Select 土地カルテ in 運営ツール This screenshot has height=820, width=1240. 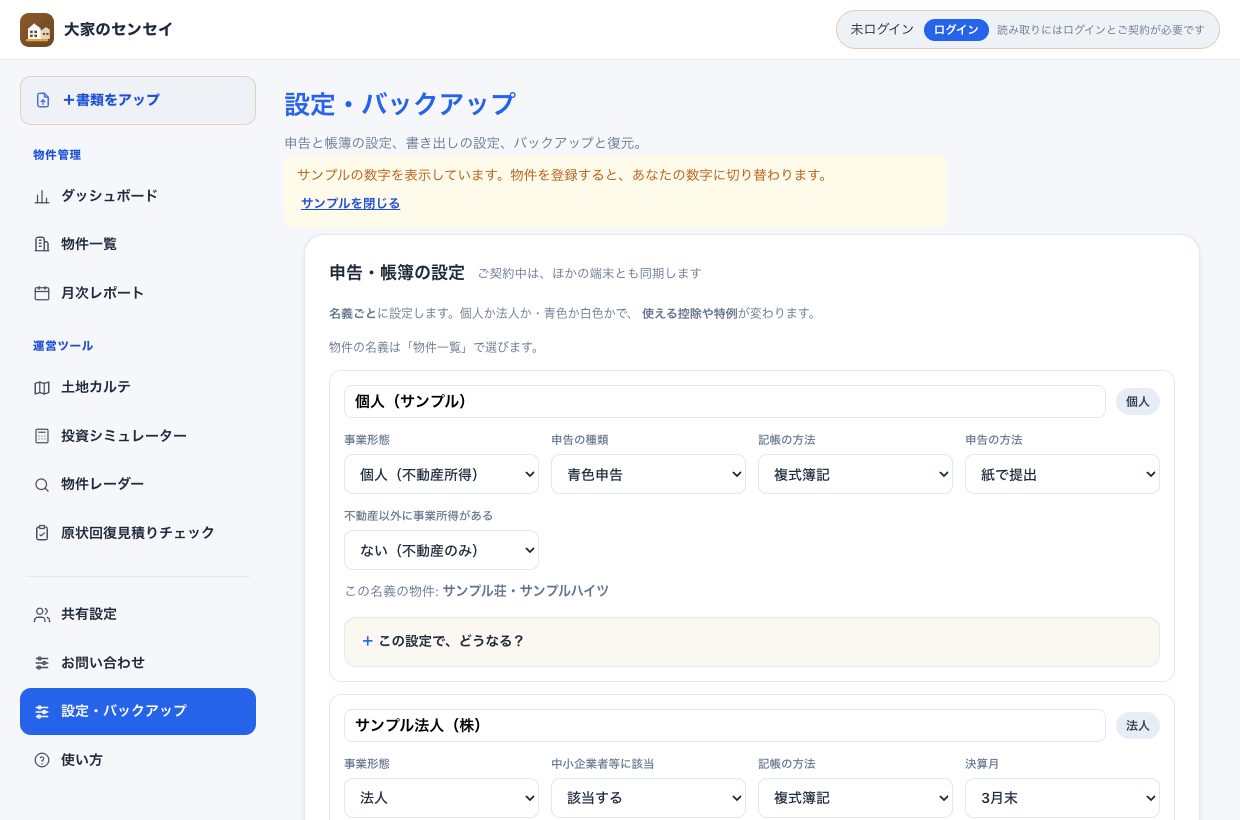(x=138, y=387)
